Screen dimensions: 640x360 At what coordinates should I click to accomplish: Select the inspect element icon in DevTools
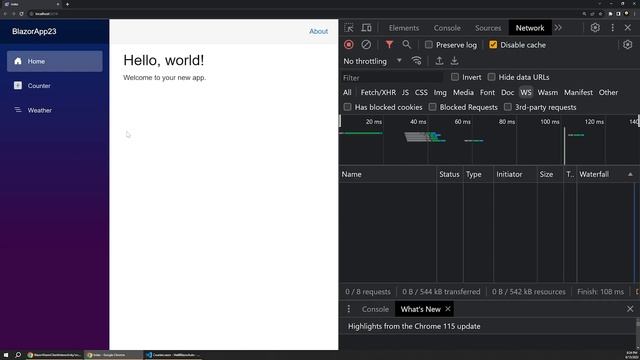click(x=349, y=28)
